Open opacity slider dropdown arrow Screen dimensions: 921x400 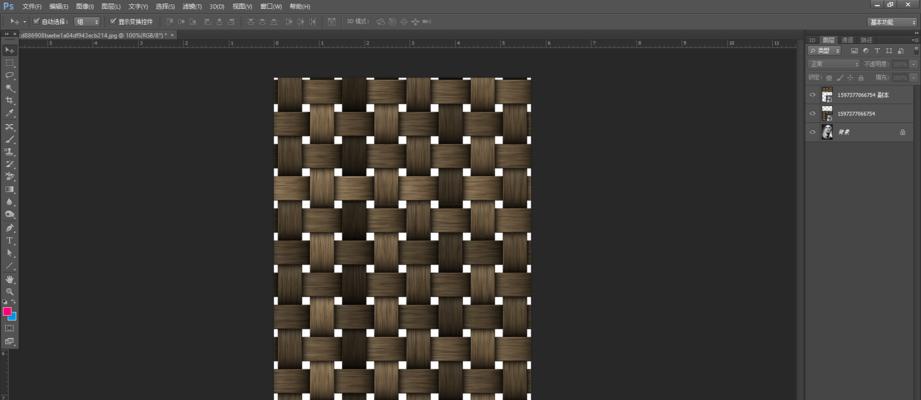click(x=913, y=64)
